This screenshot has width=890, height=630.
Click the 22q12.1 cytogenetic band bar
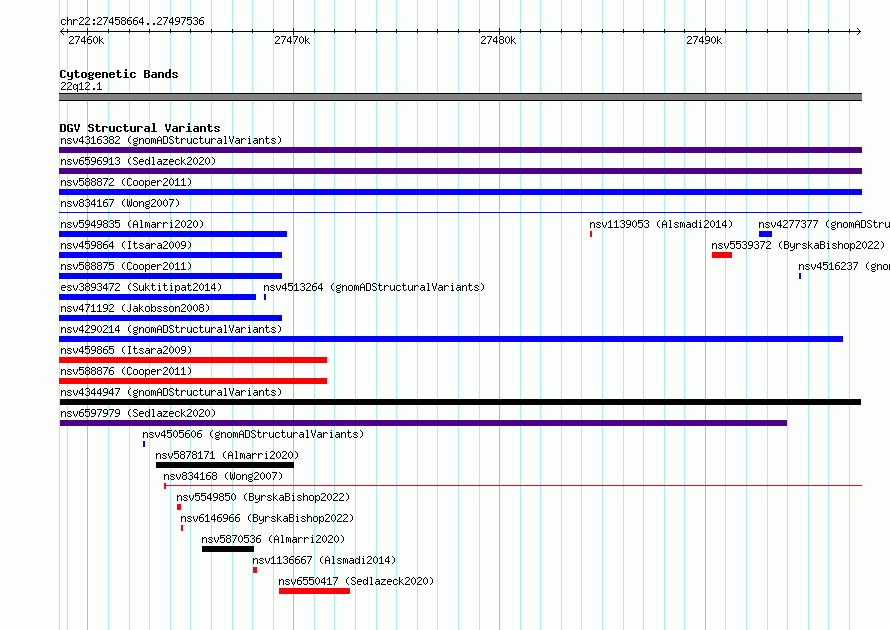tap(460, 97)
